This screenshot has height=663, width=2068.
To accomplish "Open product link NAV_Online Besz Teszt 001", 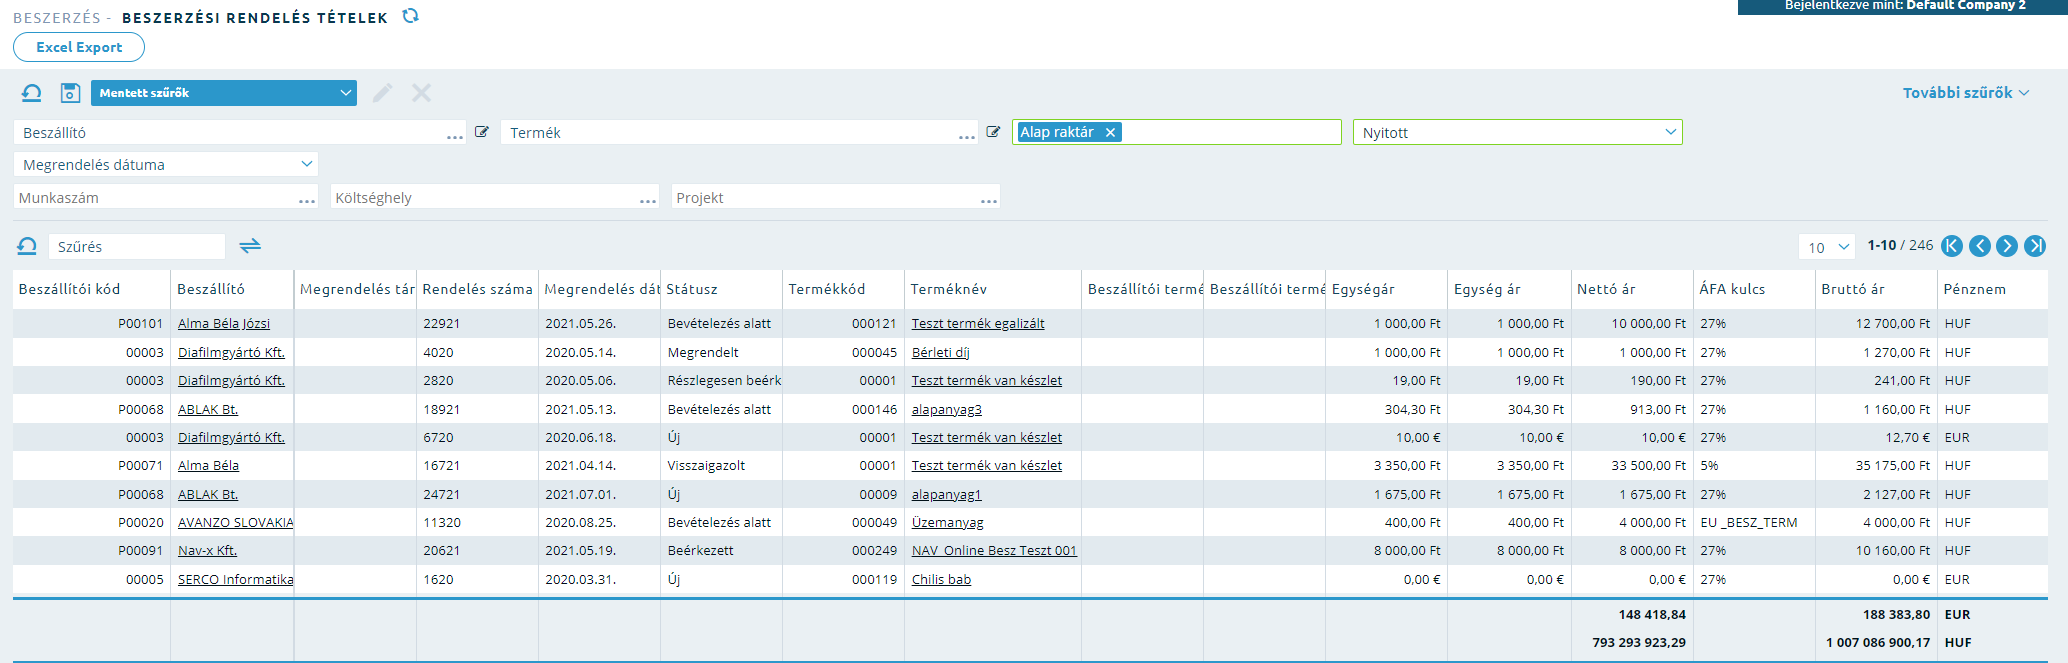I will 994,550.
